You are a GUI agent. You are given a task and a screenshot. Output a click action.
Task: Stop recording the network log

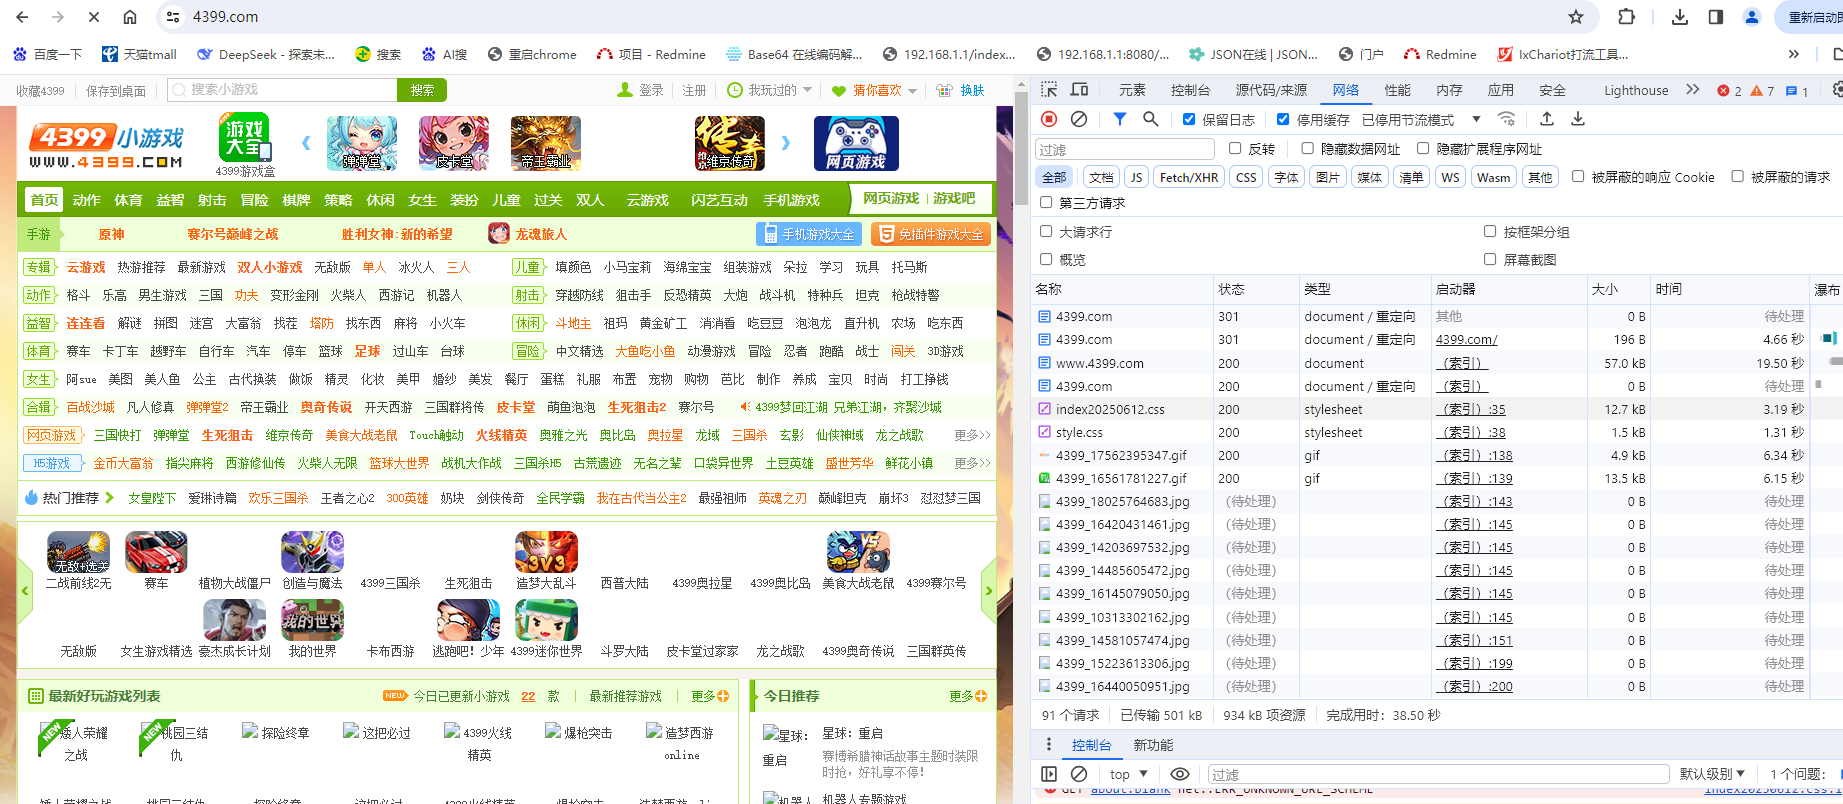(1049, 119)
